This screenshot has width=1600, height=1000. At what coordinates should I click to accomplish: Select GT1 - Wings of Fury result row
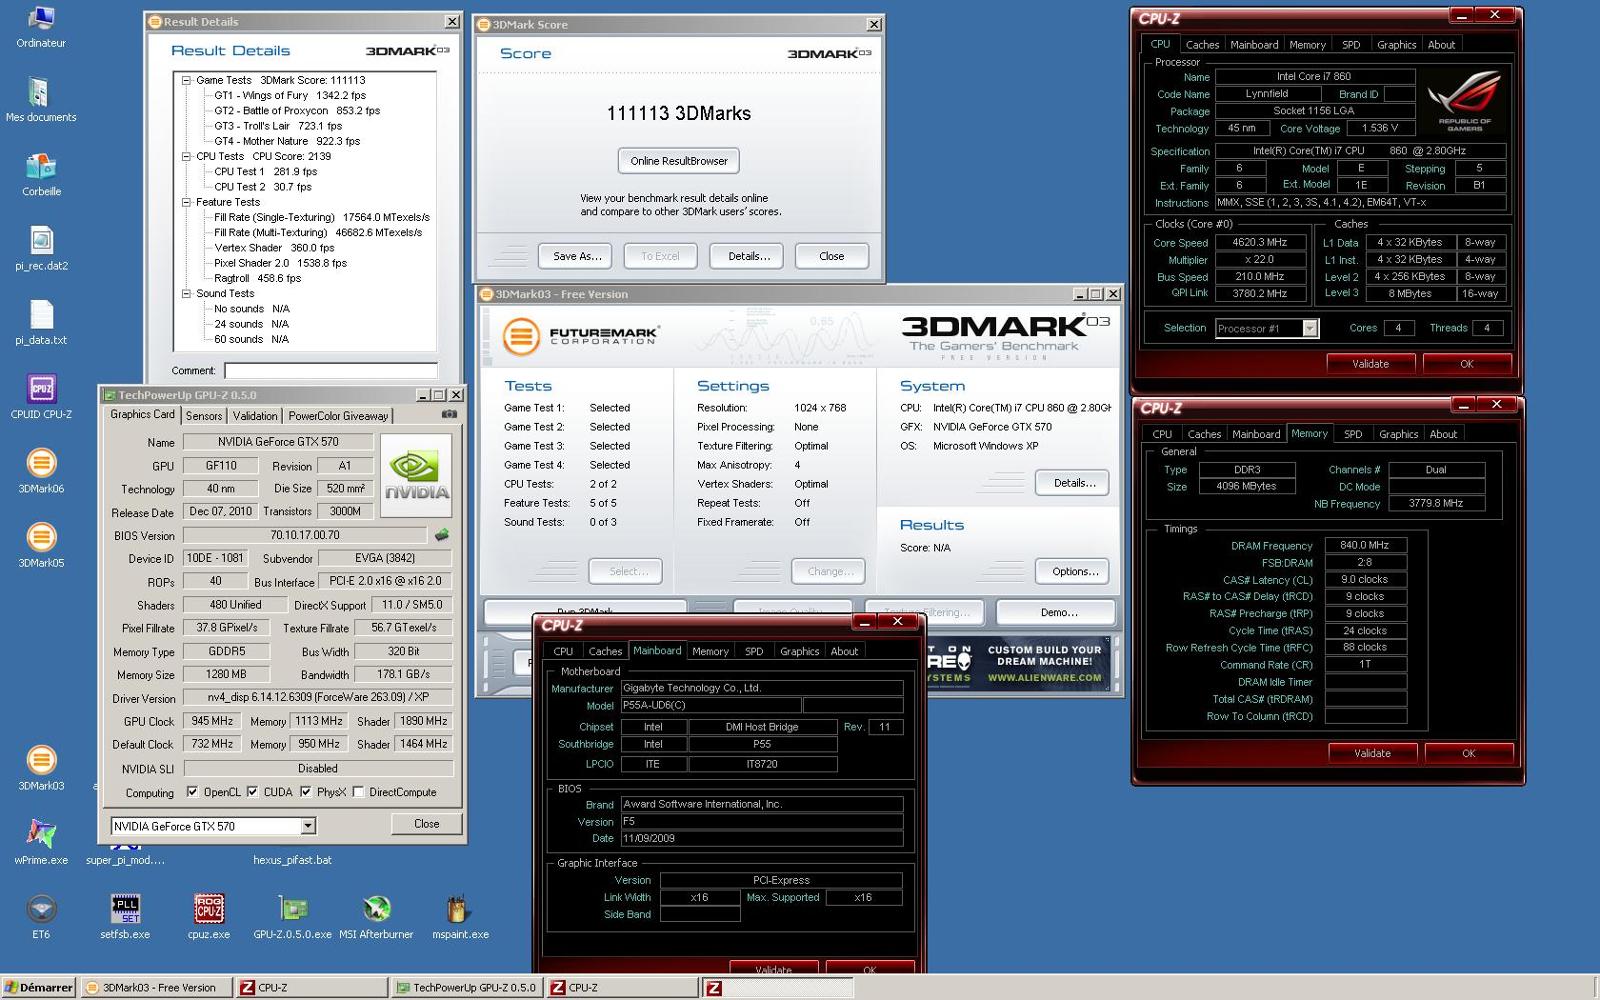click(290, 96)
